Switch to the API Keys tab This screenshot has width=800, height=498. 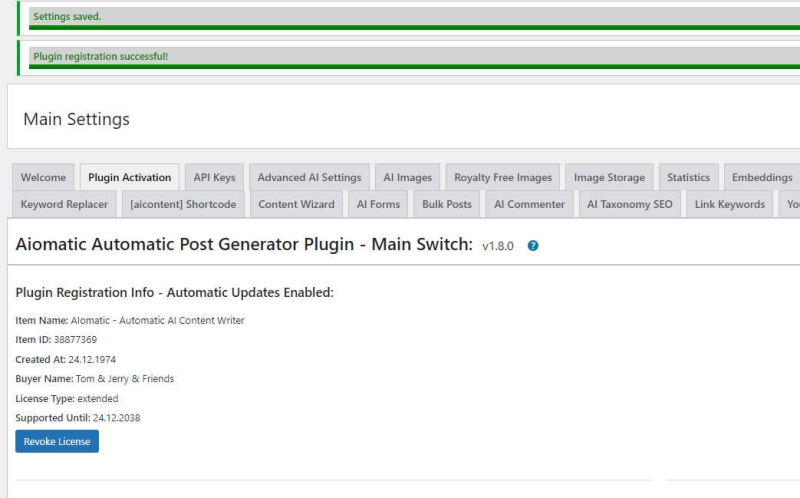click(214, 177)
